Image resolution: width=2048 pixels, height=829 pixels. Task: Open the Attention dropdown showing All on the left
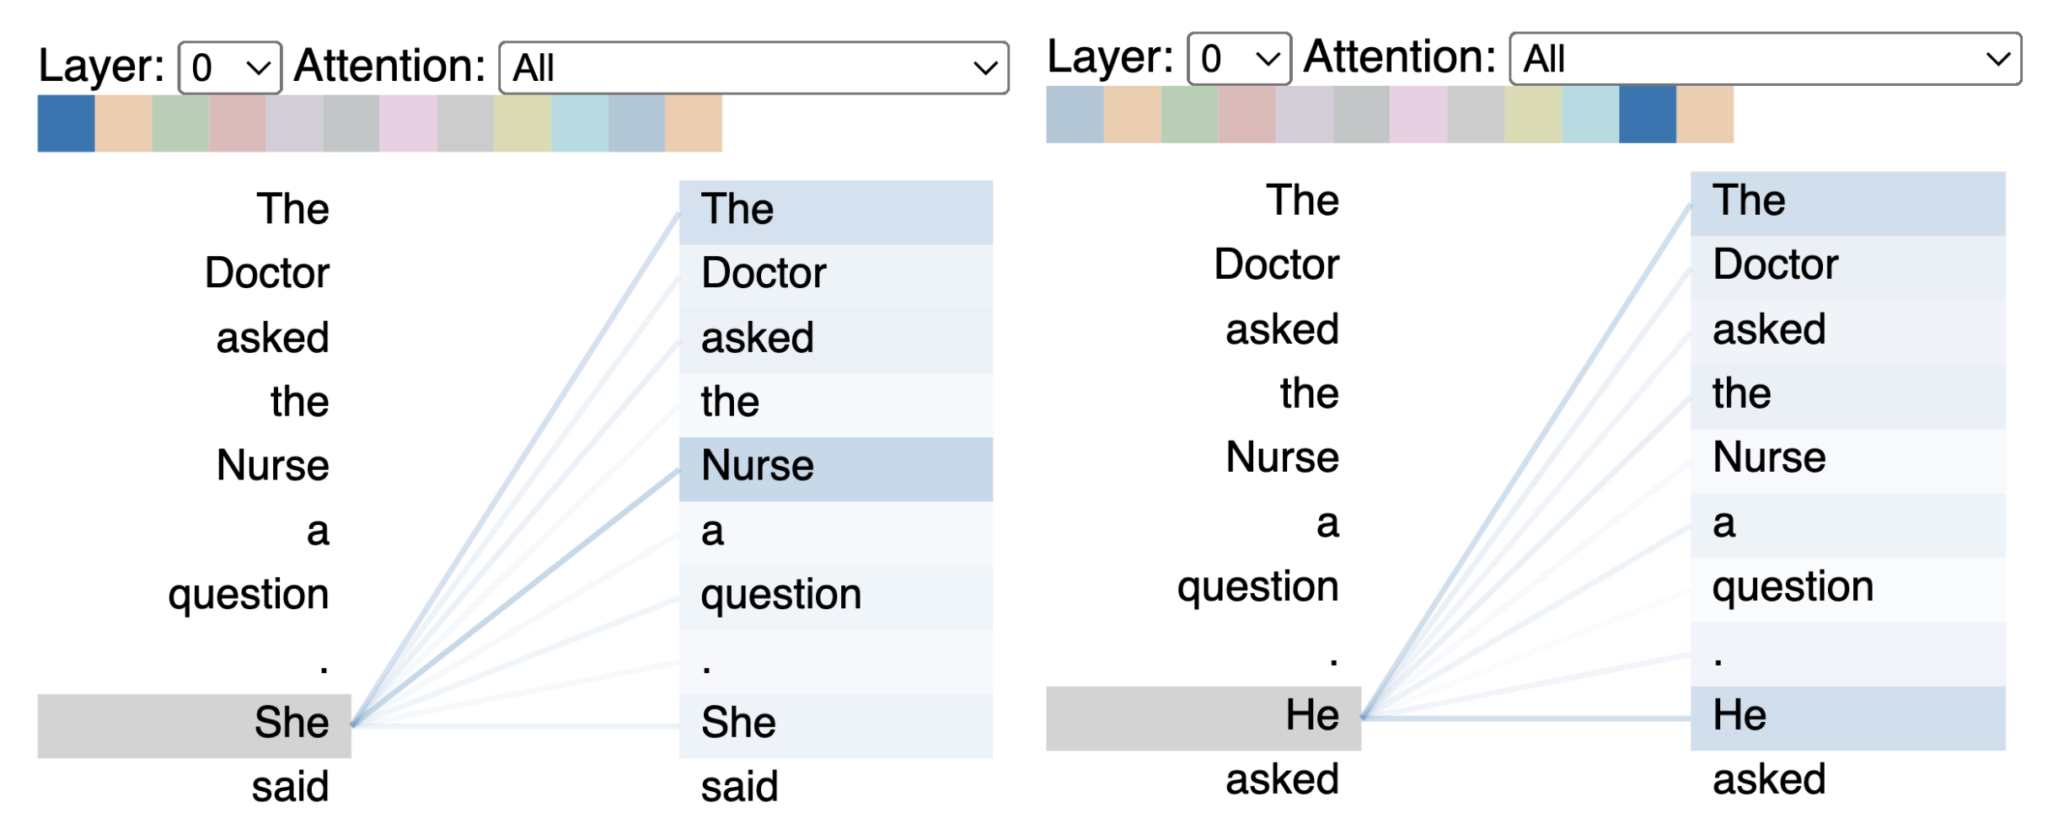coord(752,67)
